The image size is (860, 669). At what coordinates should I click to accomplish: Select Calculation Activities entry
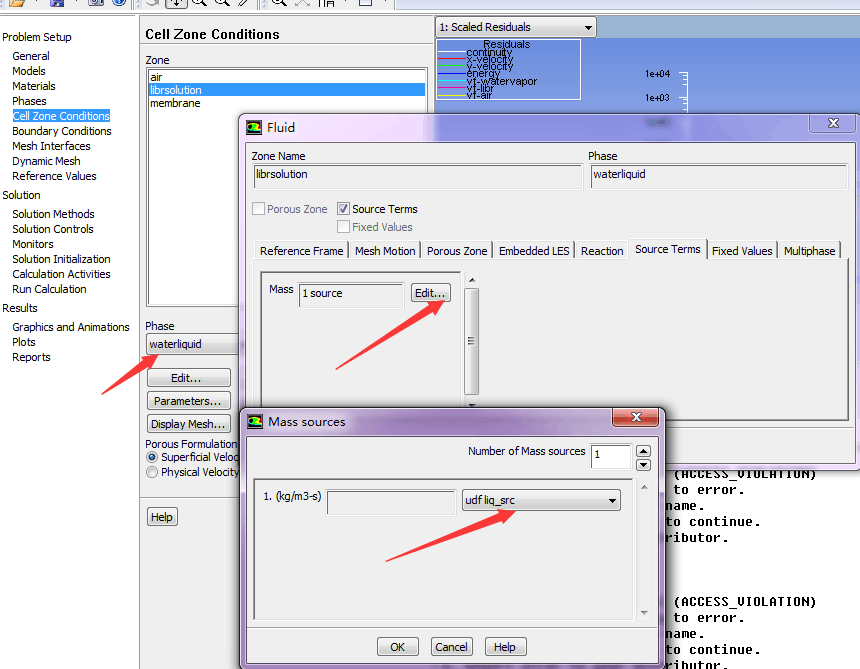(x=61, y=274)
